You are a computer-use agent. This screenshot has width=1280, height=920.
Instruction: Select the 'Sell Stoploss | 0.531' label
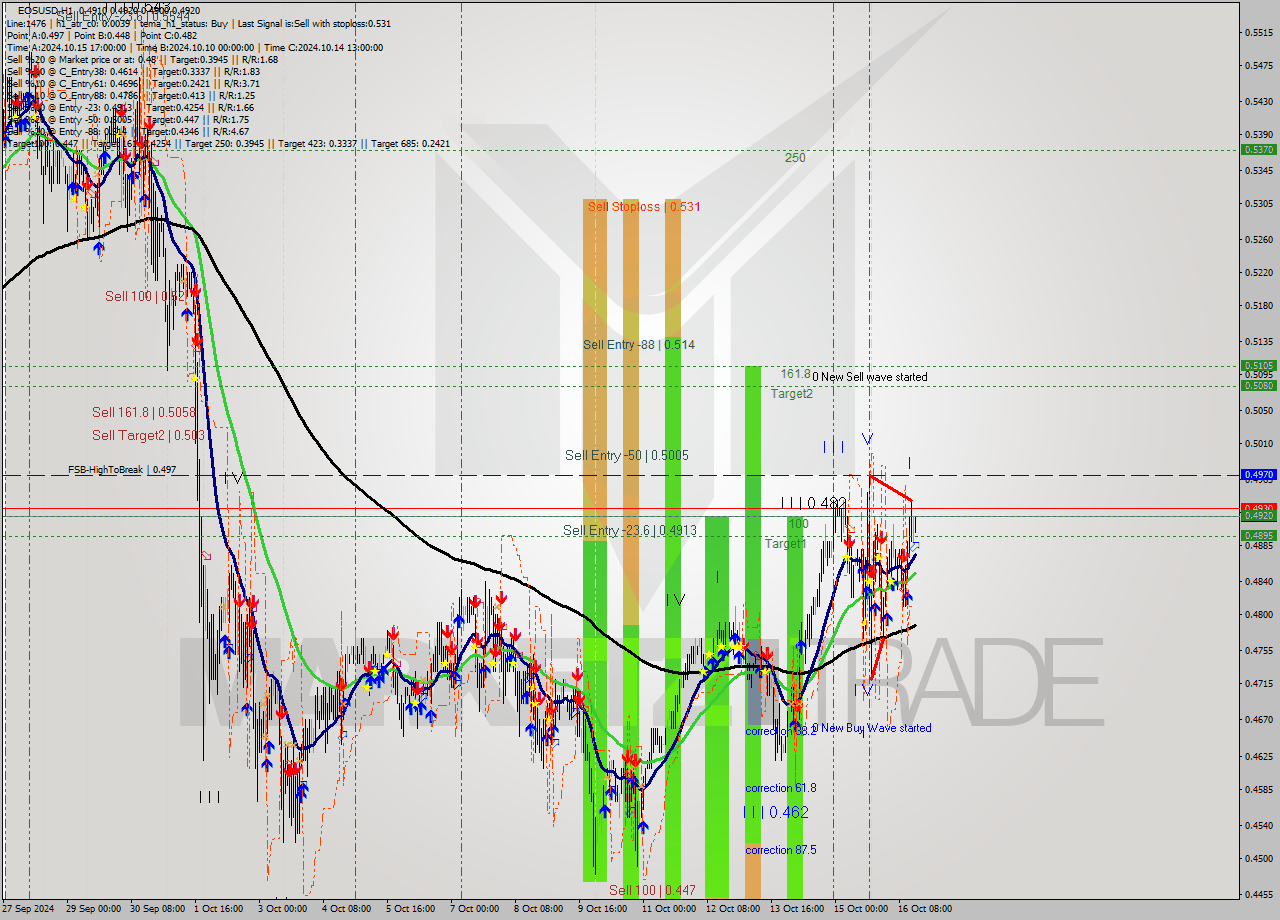point(644,207)
